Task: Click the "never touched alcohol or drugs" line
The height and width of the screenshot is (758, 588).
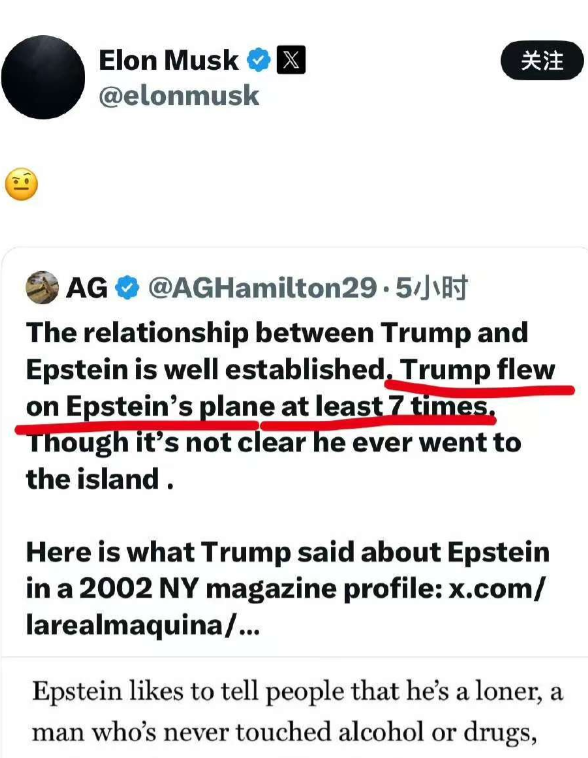Action: 284,732
